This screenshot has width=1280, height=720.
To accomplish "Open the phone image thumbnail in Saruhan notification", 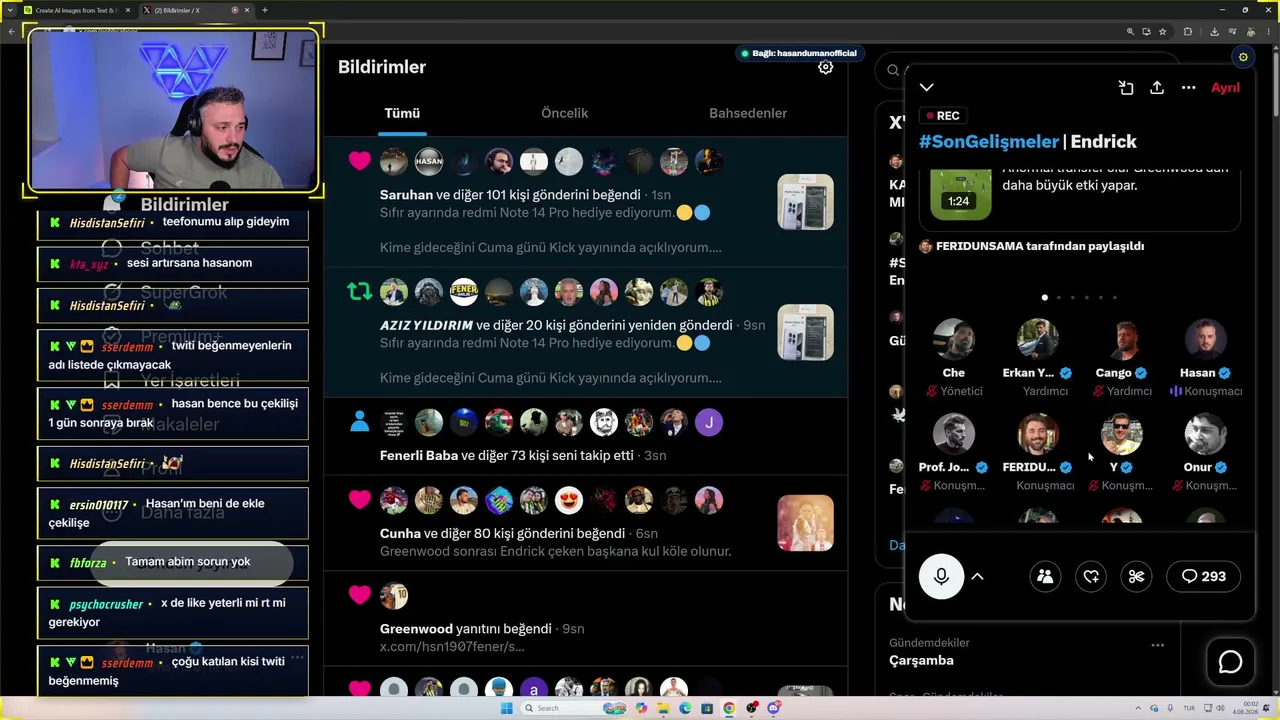I will 805,202.
